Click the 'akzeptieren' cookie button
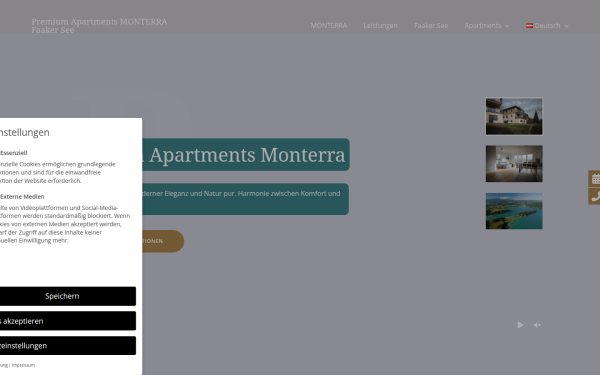Image resolution: width=600 pixels, height=375 pixels. (67, 321)
